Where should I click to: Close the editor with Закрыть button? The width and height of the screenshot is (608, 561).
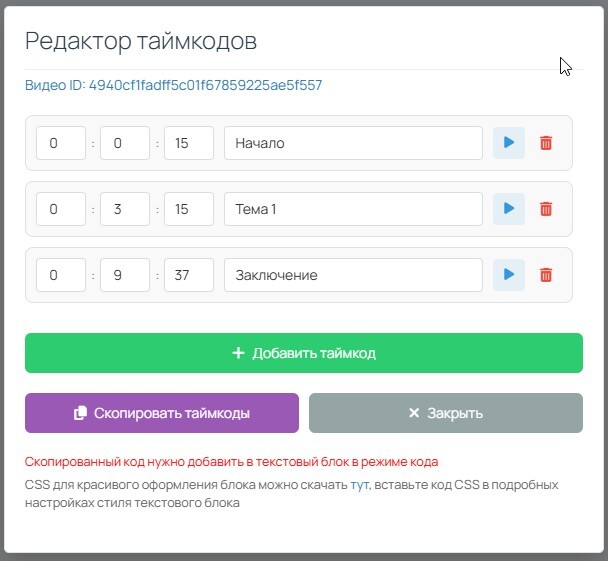point(445,413)
